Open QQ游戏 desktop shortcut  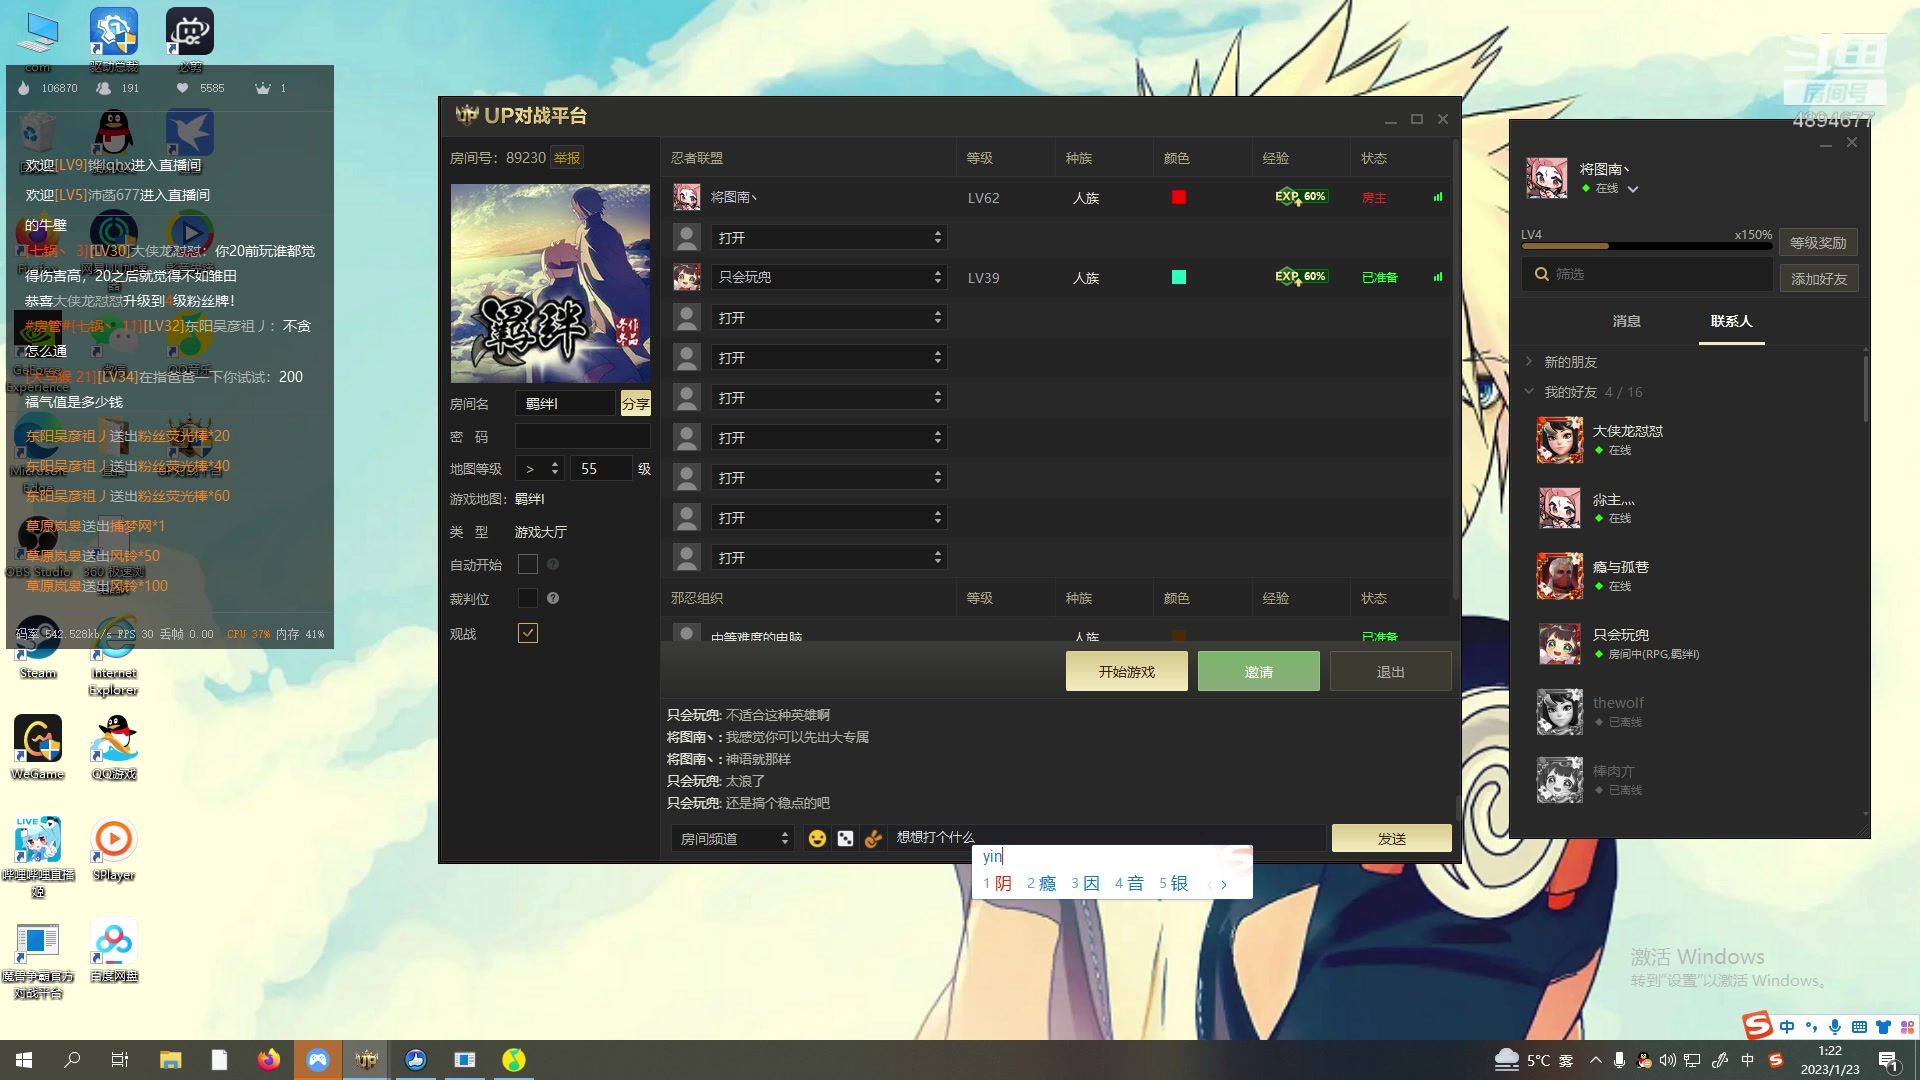coord(114,748)
